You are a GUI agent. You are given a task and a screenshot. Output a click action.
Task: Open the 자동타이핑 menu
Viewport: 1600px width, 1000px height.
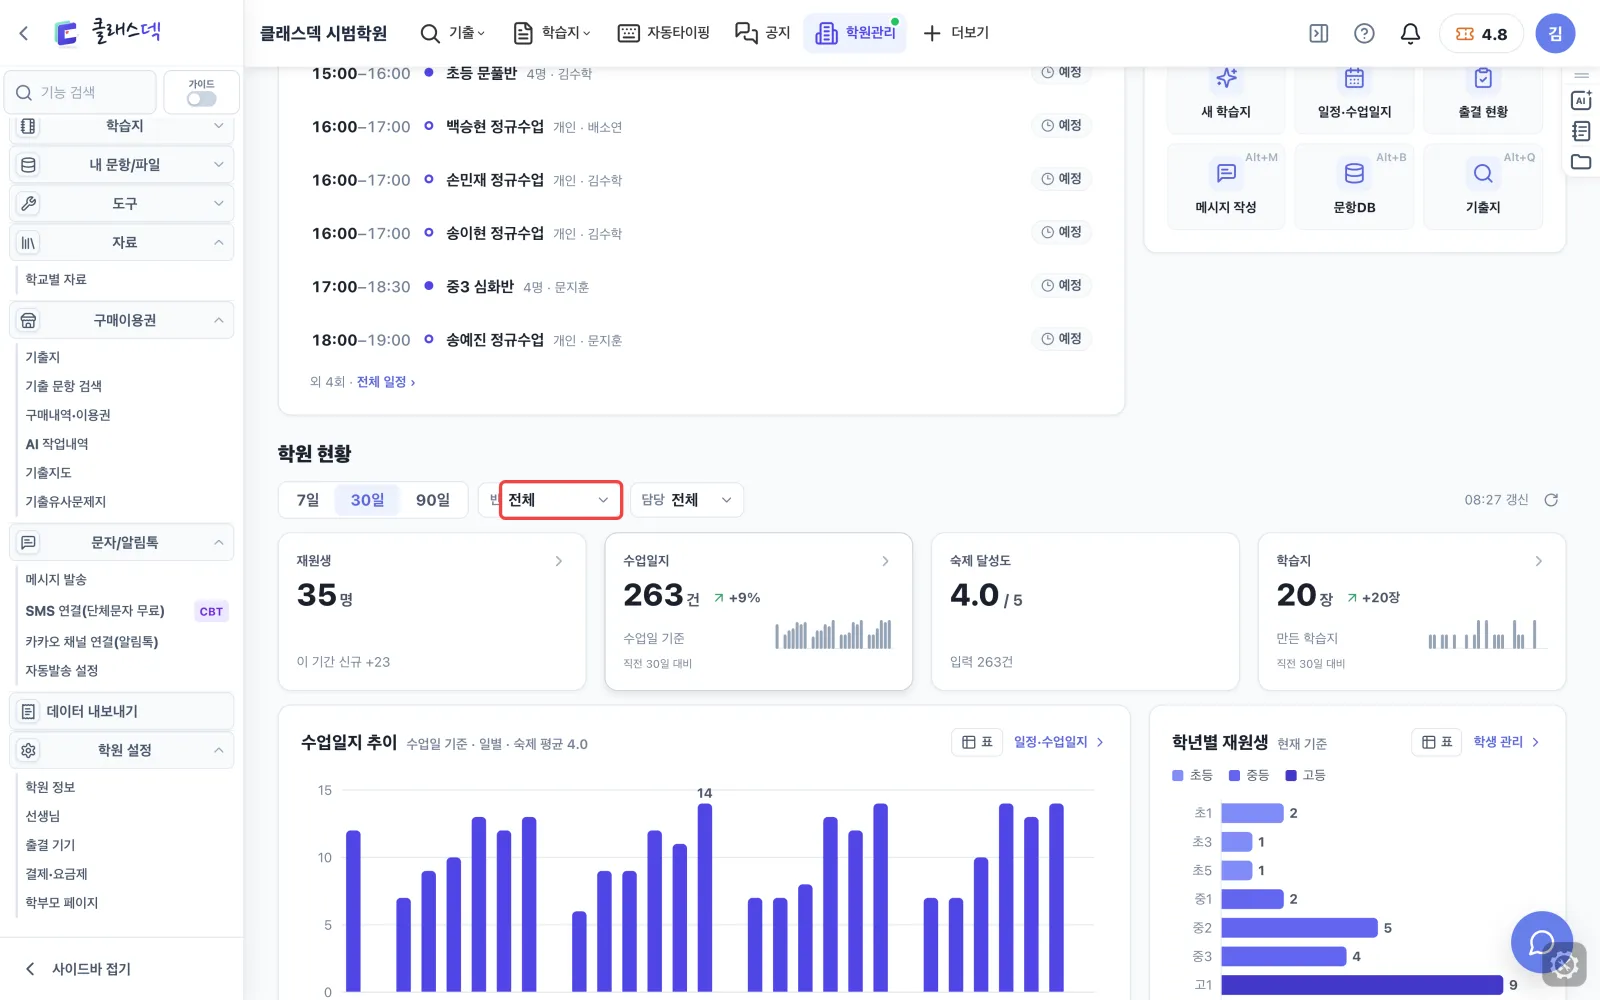click(x=664, y=33)
